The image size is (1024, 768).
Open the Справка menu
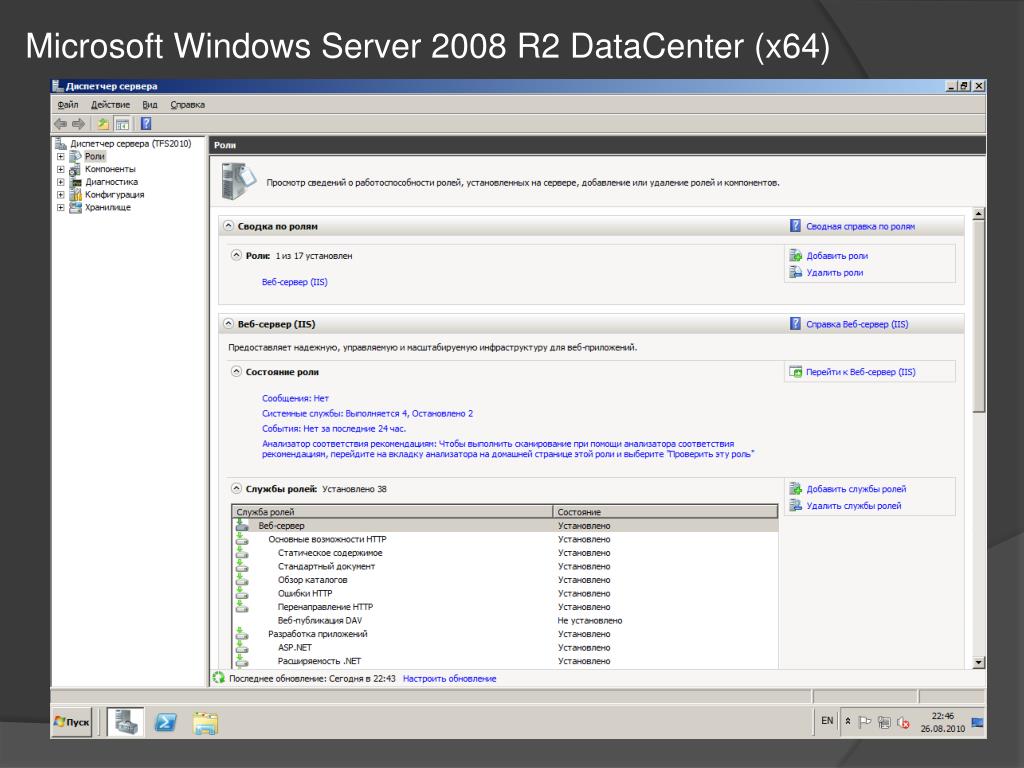click(187, 104)
